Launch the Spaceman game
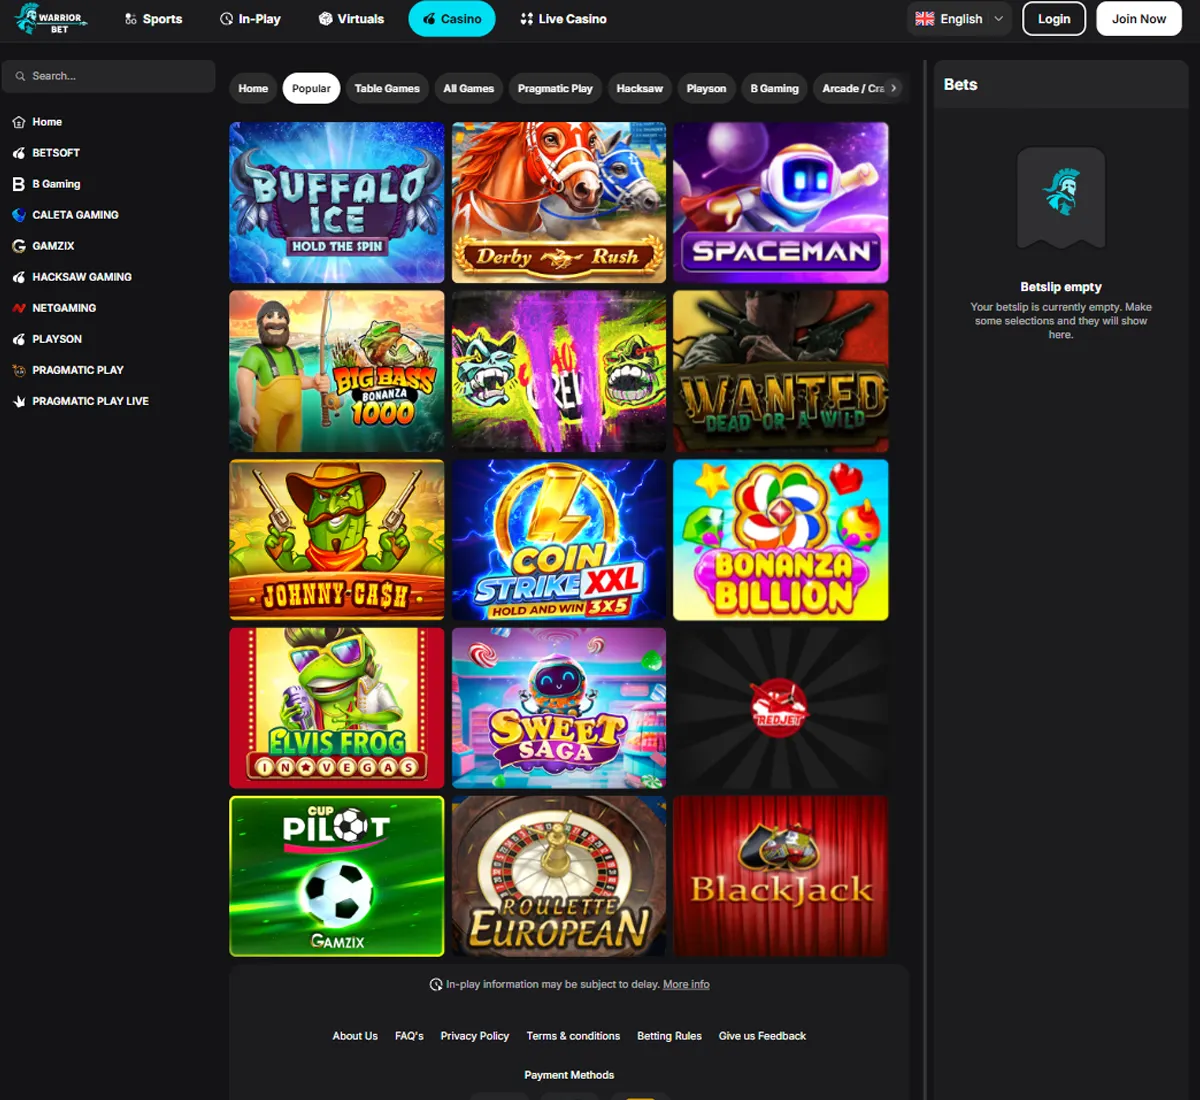This screenshot has height=1100, width=1200. coord(781,203)
